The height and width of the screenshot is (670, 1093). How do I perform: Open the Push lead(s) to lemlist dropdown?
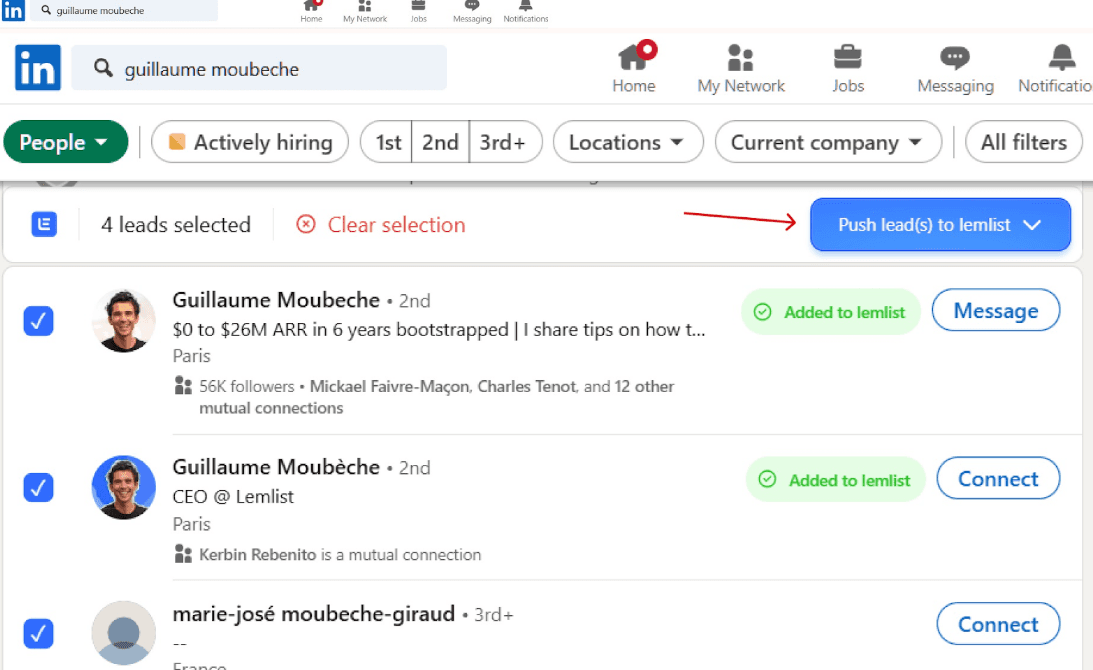pos(938,224)
